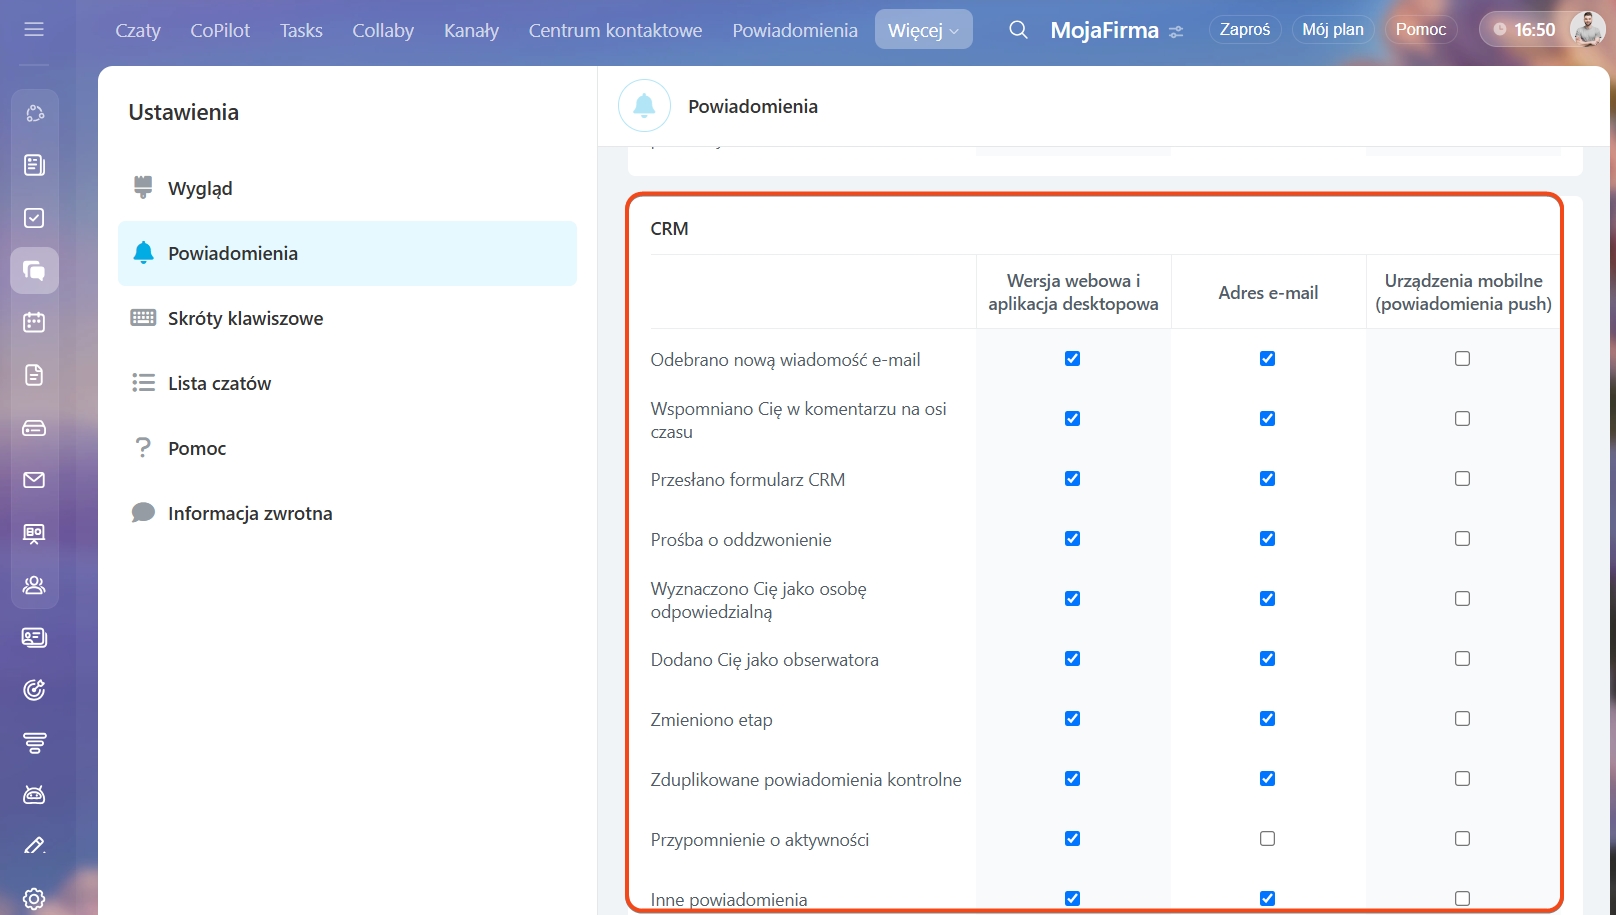Click the settings gear icon in the sidebar
1616x915 pixels.
point(34,898)
